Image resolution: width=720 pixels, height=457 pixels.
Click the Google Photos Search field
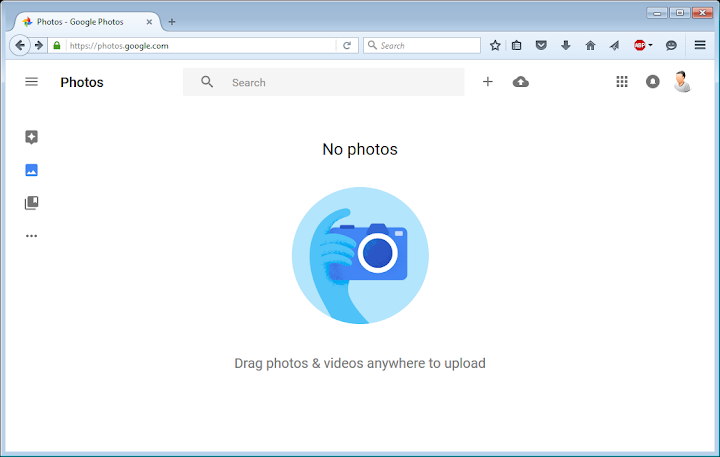click(x=324, y=82)
